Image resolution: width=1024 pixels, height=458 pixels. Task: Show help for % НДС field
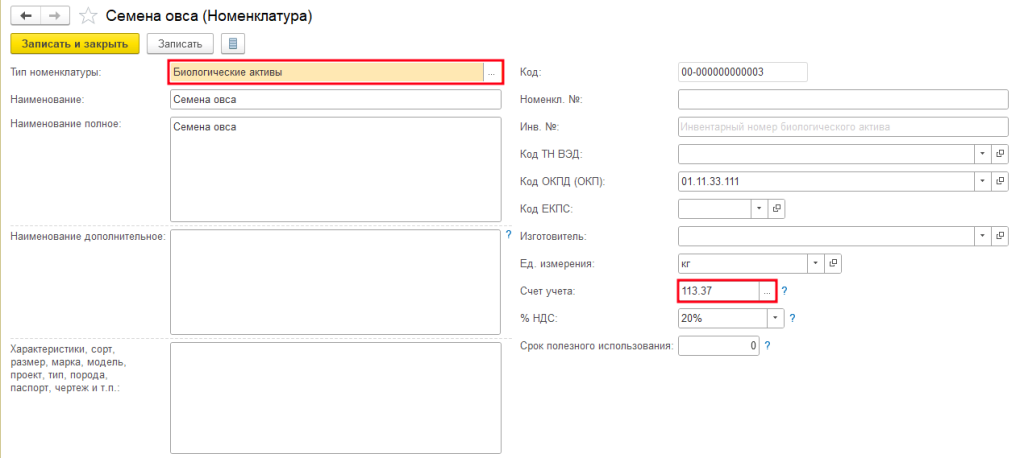[x=791, y=318]
